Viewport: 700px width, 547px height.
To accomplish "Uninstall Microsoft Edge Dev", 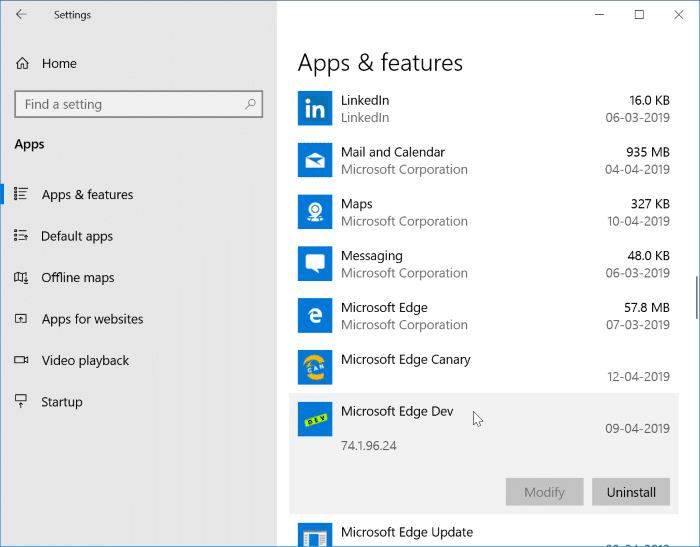I will (631, 492).
